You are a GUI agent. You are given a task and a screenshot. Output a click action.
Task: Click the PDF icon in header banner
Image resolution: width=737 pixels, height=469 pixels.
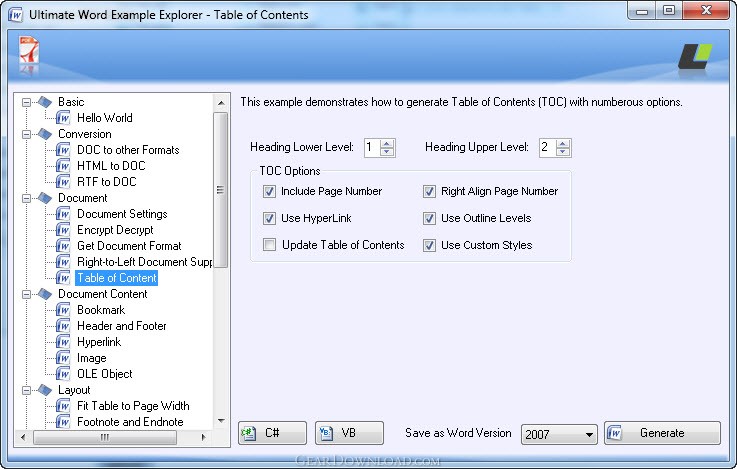click(x=29, y=50)
